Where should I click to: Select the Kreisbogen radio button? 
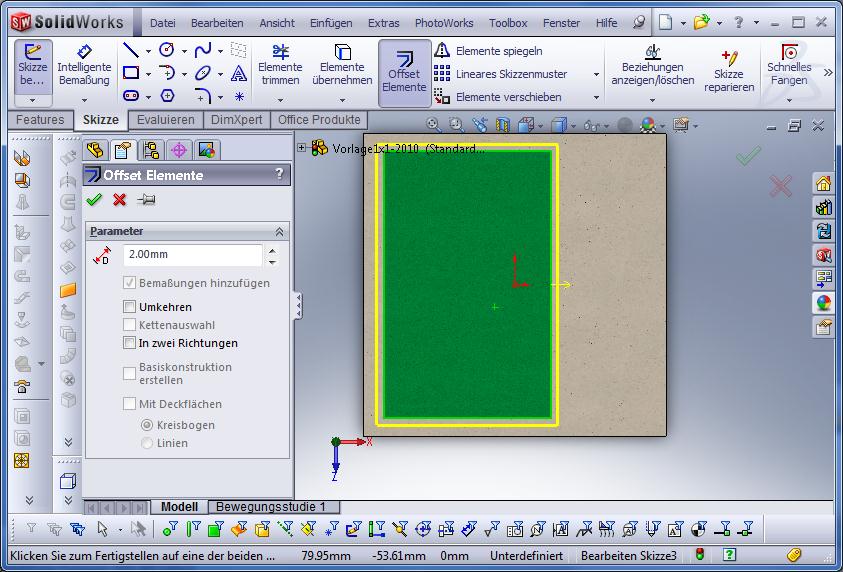pos(147,425)
